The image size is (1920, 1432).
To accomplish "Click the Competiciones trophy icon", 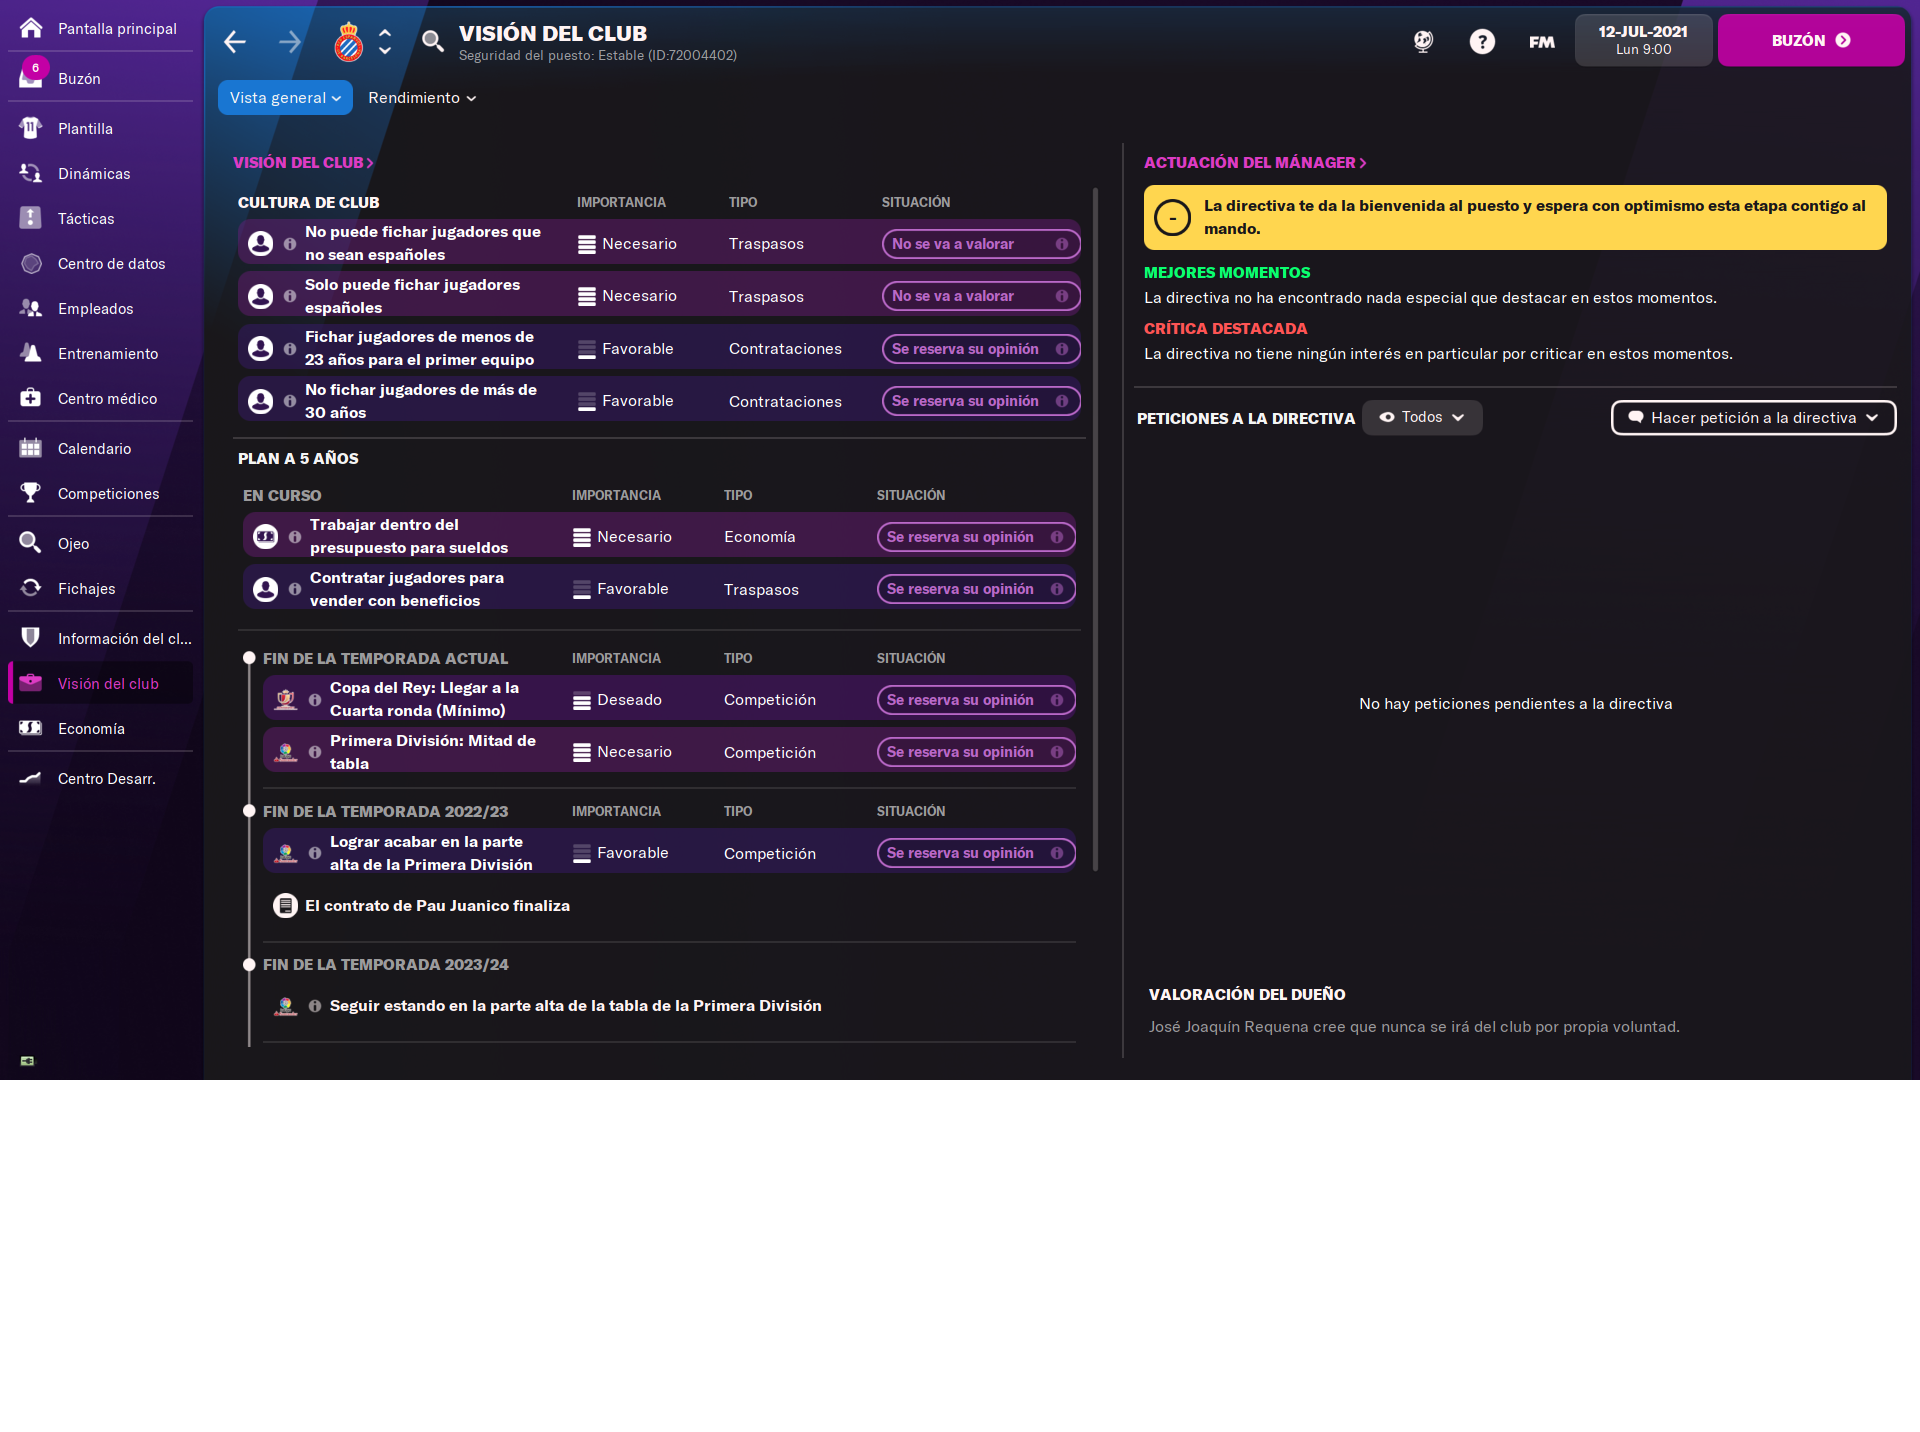I will tap(31, 493).
